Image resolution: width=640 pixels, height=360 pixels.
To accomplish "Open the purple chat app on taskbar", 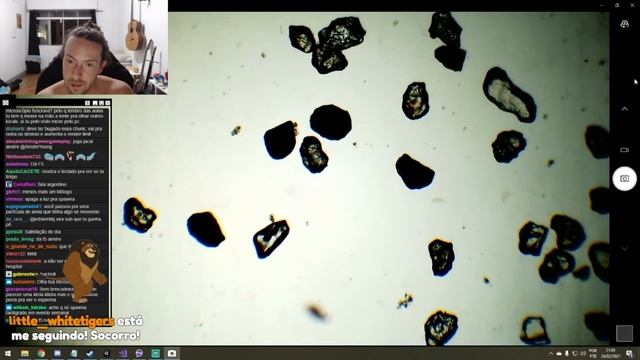I will pos(139,353).
